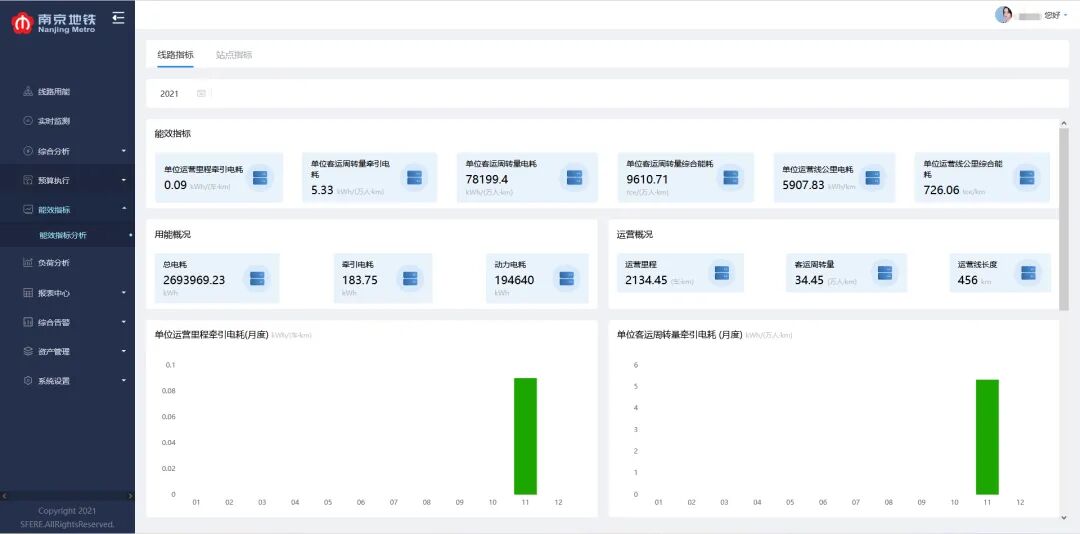Click the green month 11 bar in 单位运营里程牵引电耗 chart
The height and width of the screenshot is (534, 1080).
526,436
